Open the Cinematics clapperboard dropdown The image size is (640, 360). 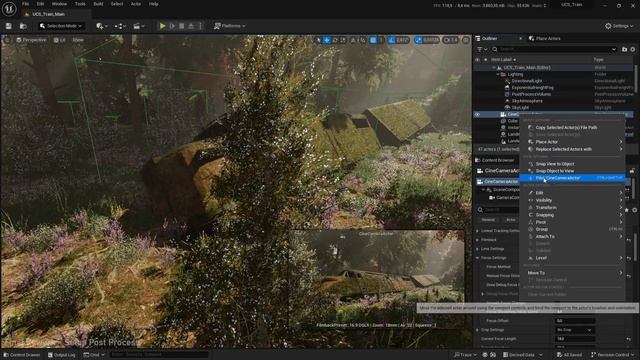click(139, 26)
